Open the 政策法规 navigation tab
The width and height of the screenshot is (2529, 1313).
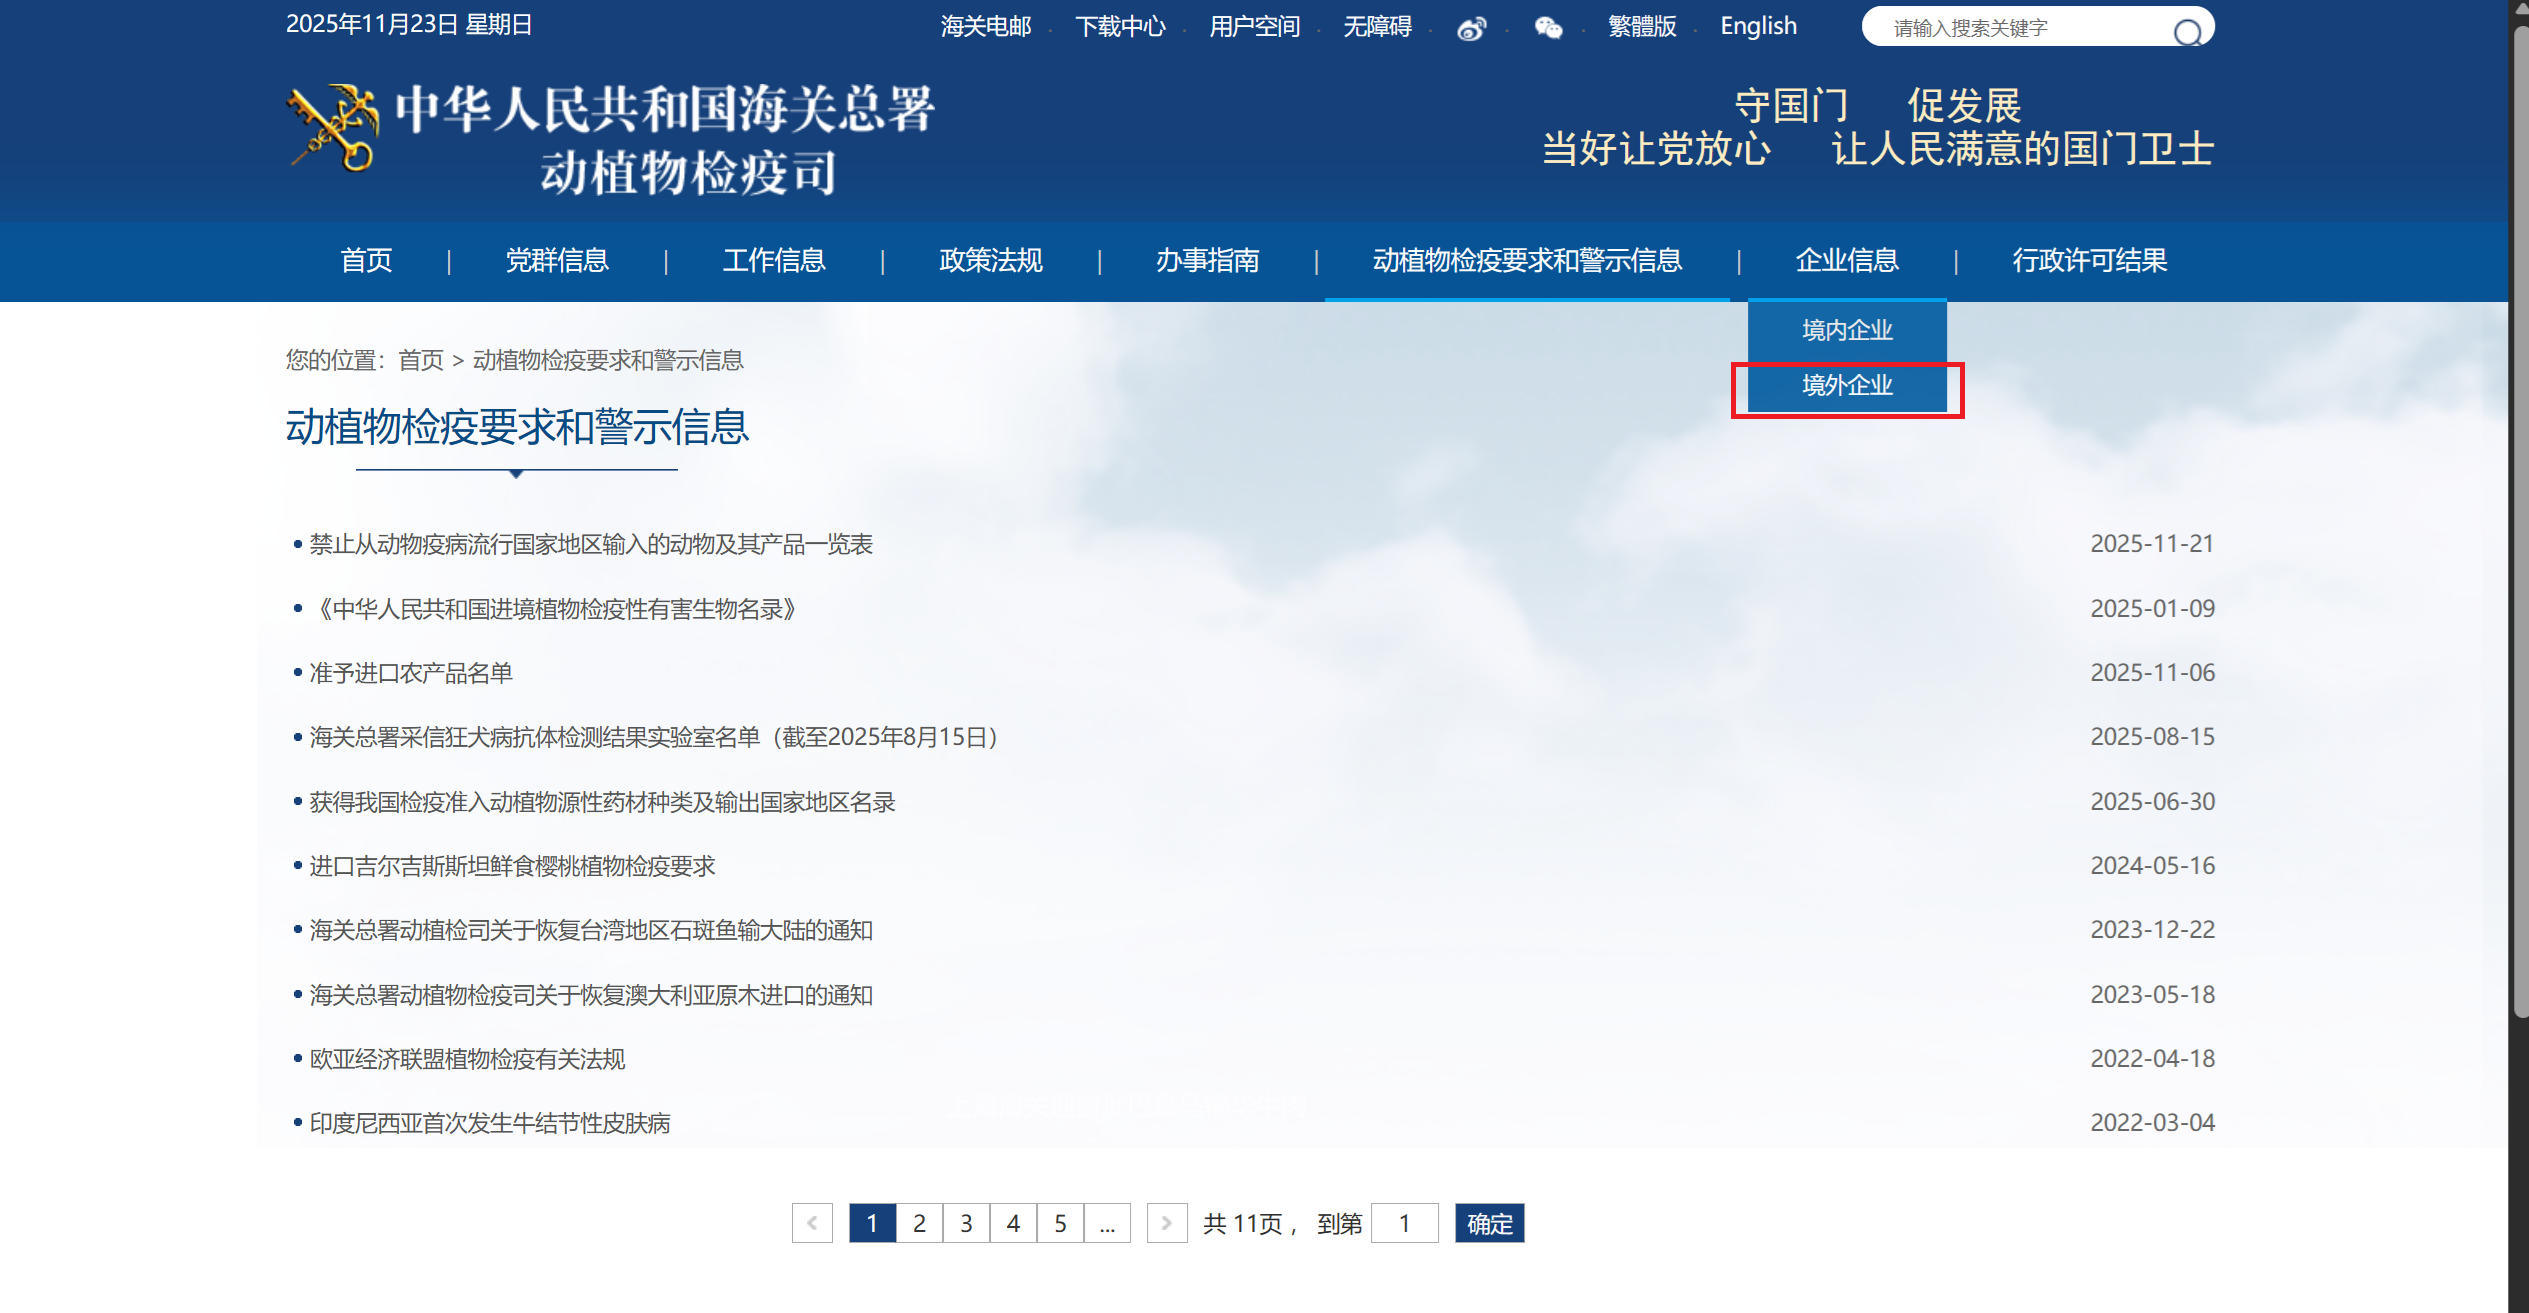tap(990, 261)
